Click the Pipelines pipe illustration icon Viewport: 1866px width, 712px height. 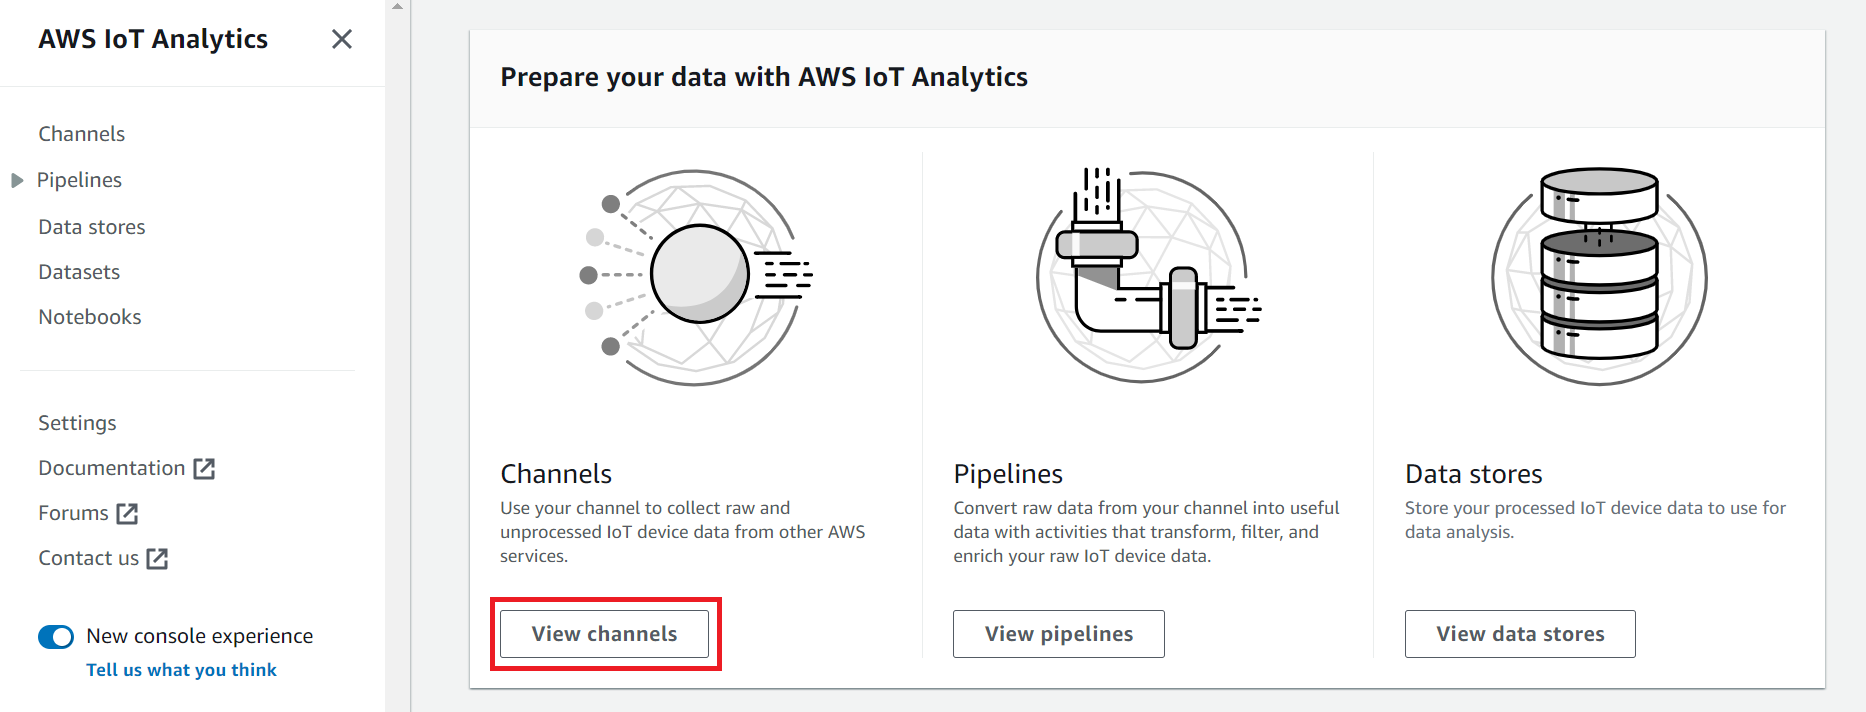(x=1147, y=277)
